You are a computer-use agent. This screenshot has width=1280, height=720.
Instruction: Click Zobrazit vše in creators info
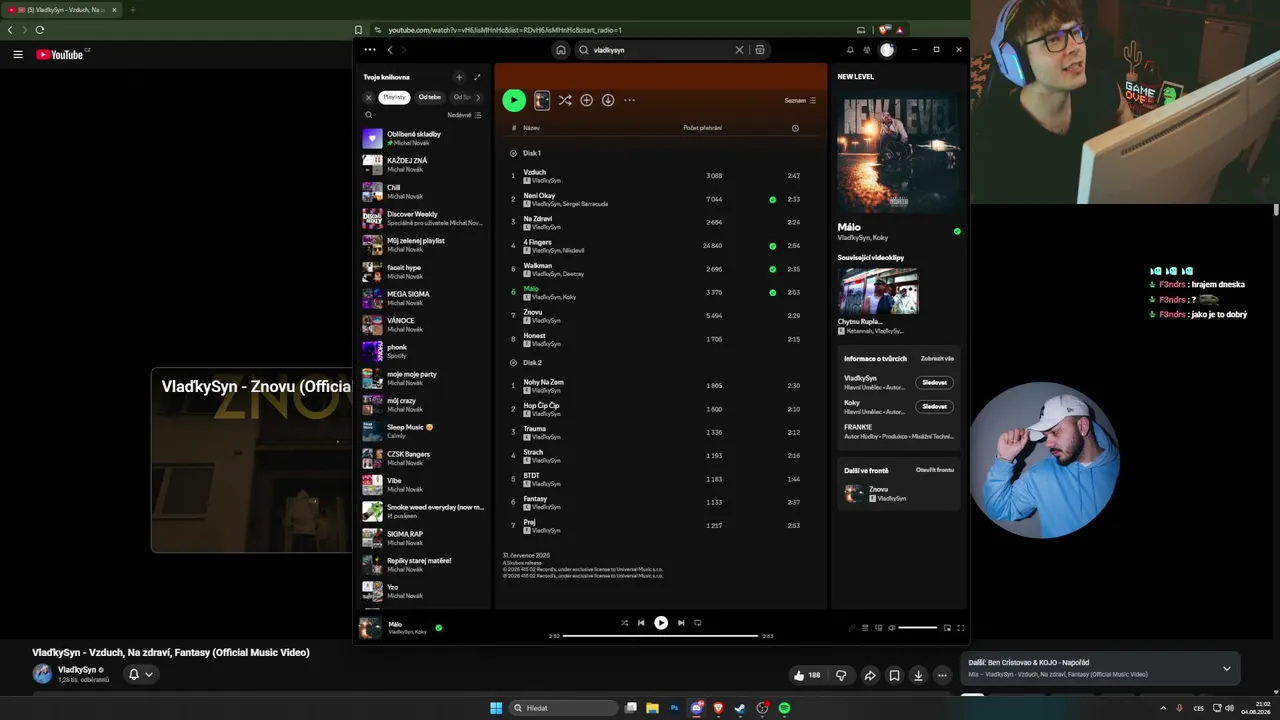pos(937,358)
